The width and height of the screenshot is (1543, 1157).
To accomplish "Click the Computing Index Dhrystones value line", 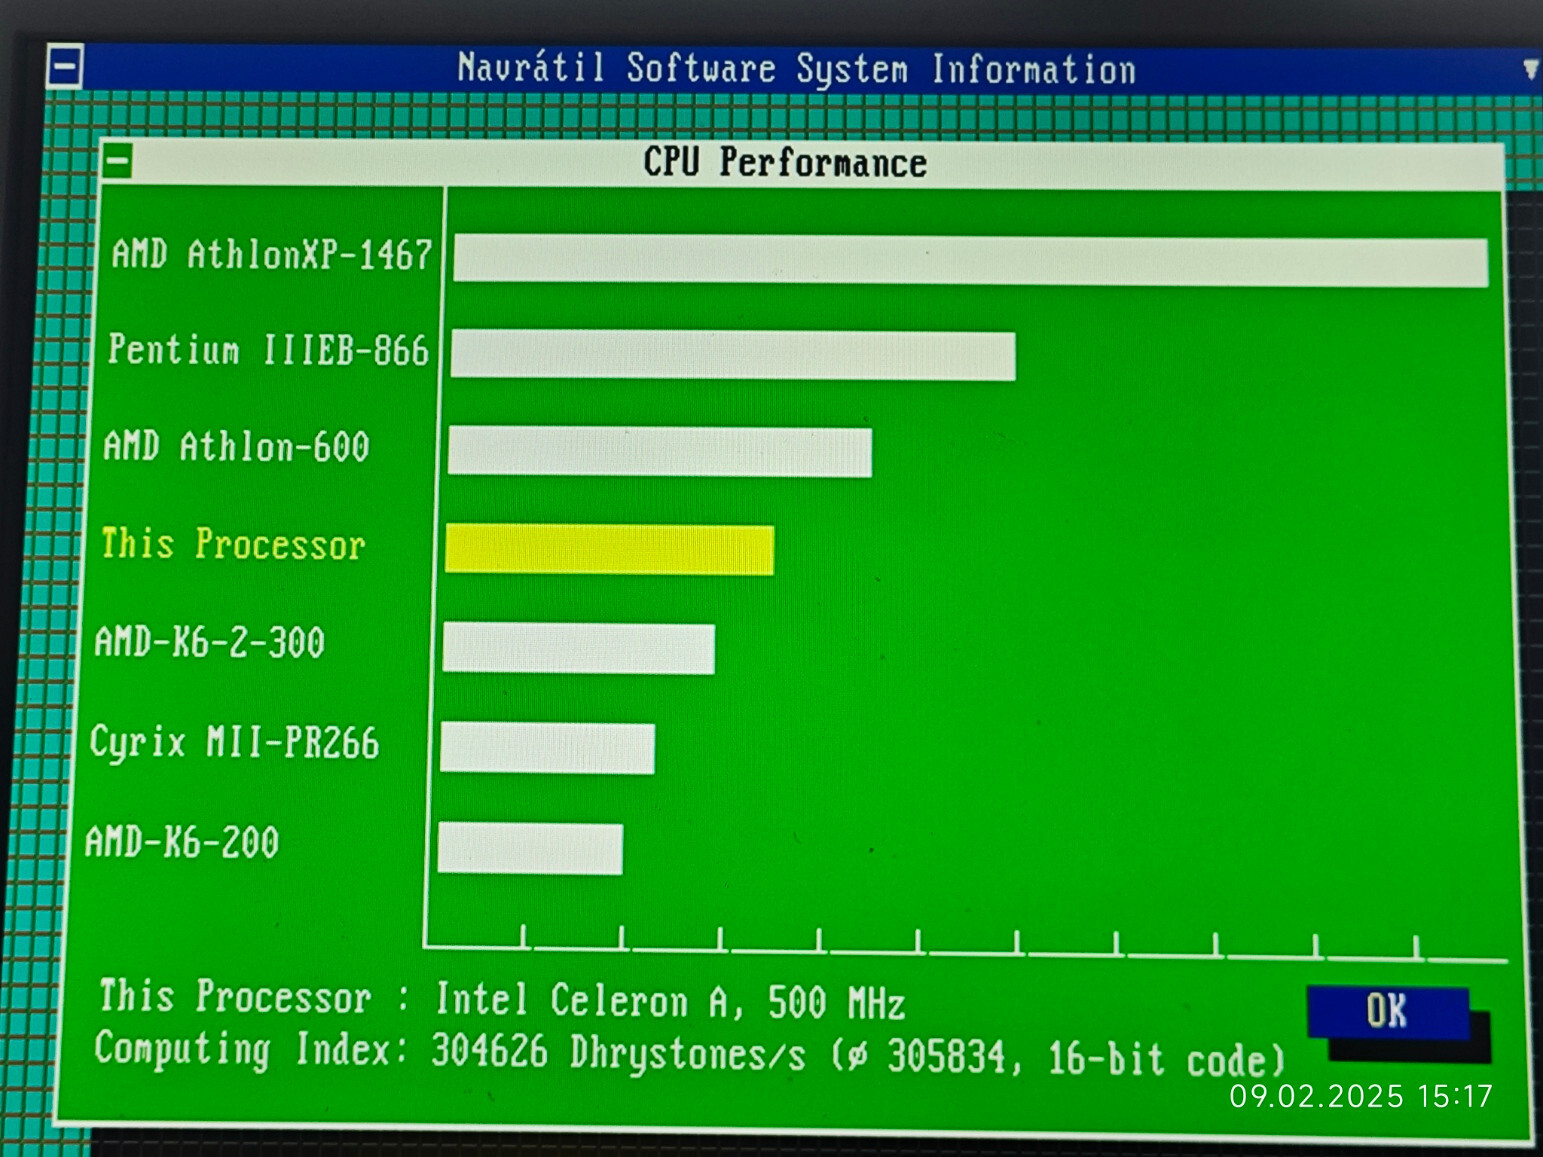I will 689,1055.
